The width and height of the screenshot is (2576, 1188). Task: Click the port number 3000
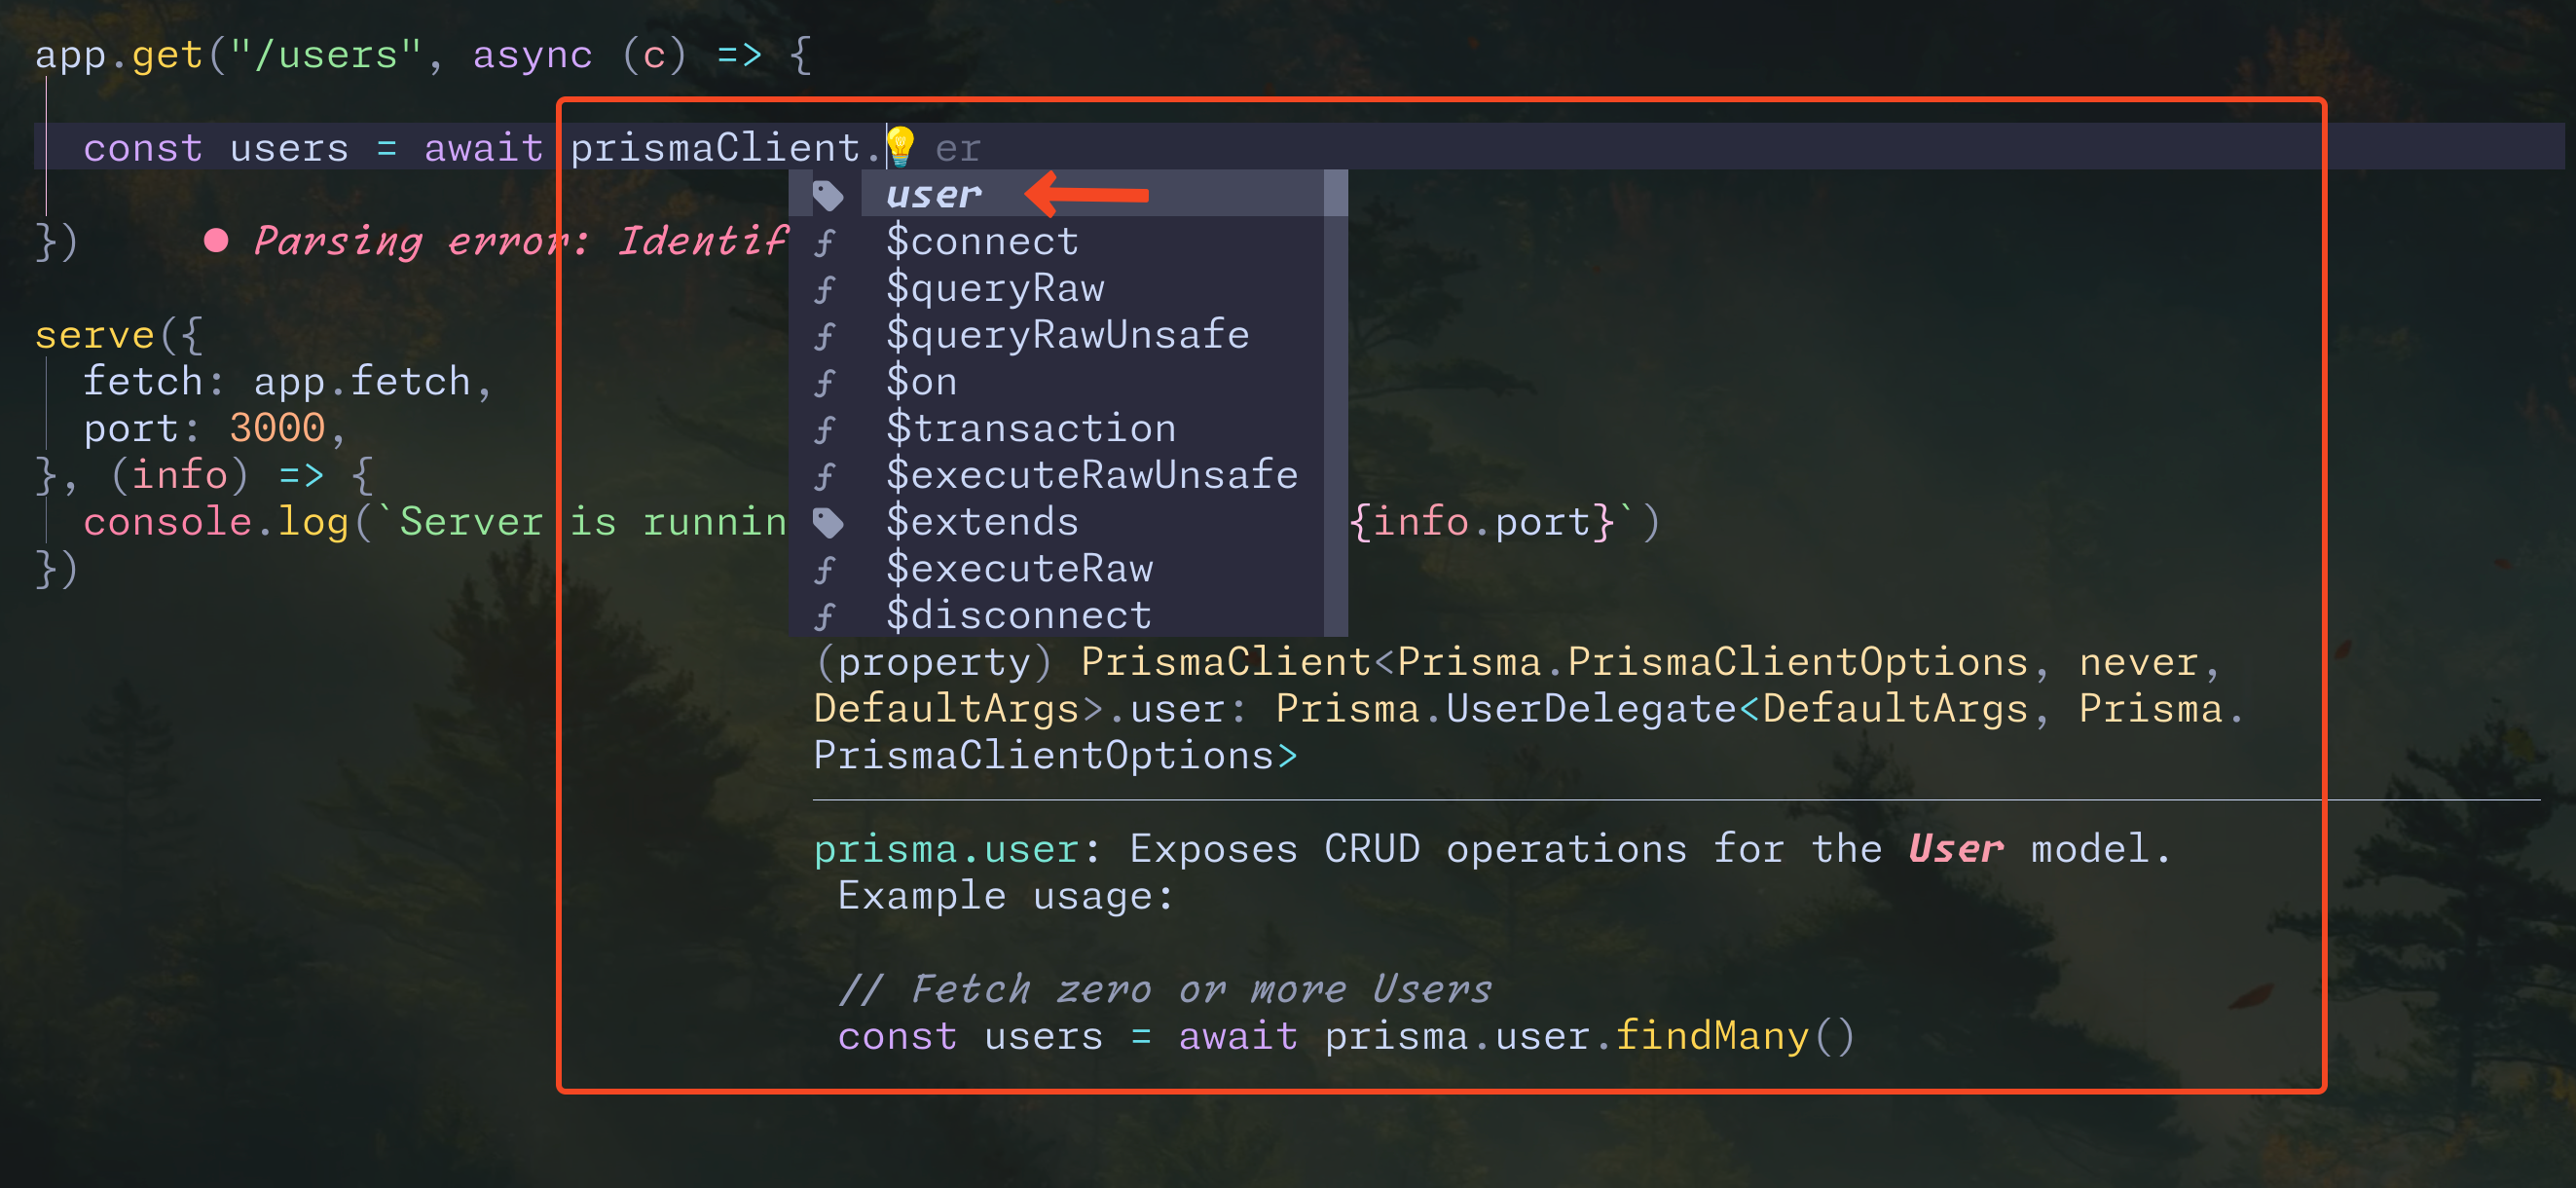(x=277, y=428)
